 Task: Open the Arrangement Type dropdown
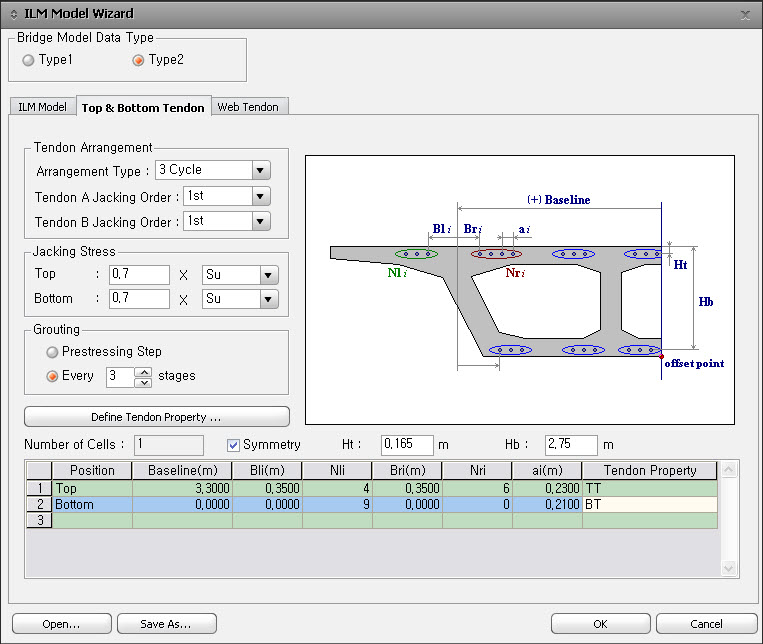[x=261, y=170]
